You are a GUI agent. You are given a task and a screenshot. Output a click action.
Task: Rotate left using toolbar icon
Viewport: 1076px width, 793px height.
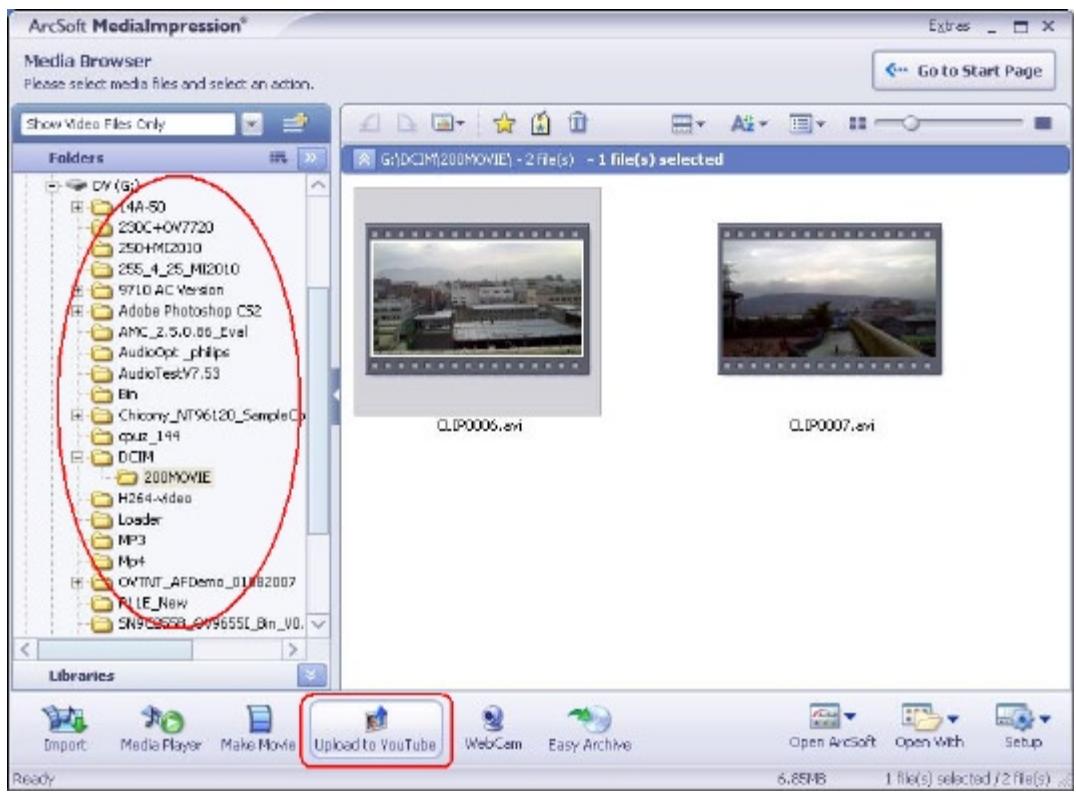[371, 123]
